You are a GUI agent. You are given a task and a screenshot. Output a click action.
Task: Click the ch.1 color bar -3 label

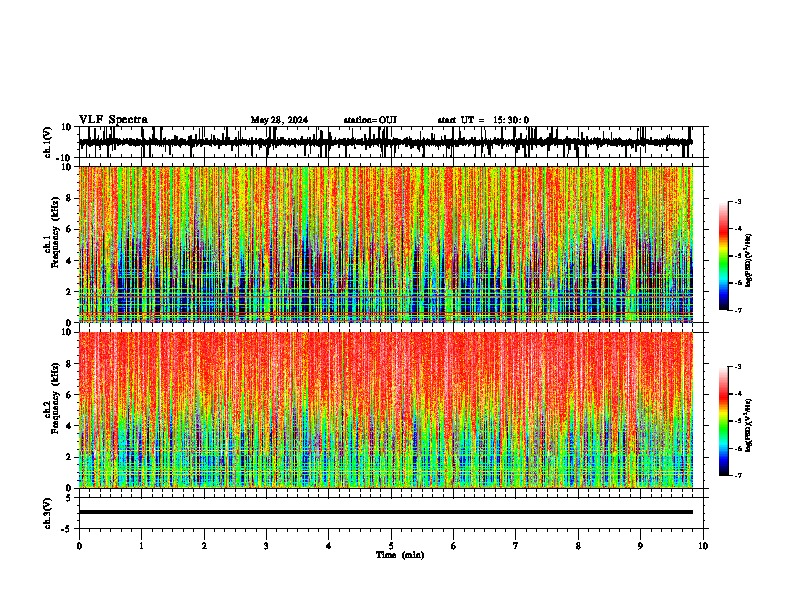coord(737,201)
